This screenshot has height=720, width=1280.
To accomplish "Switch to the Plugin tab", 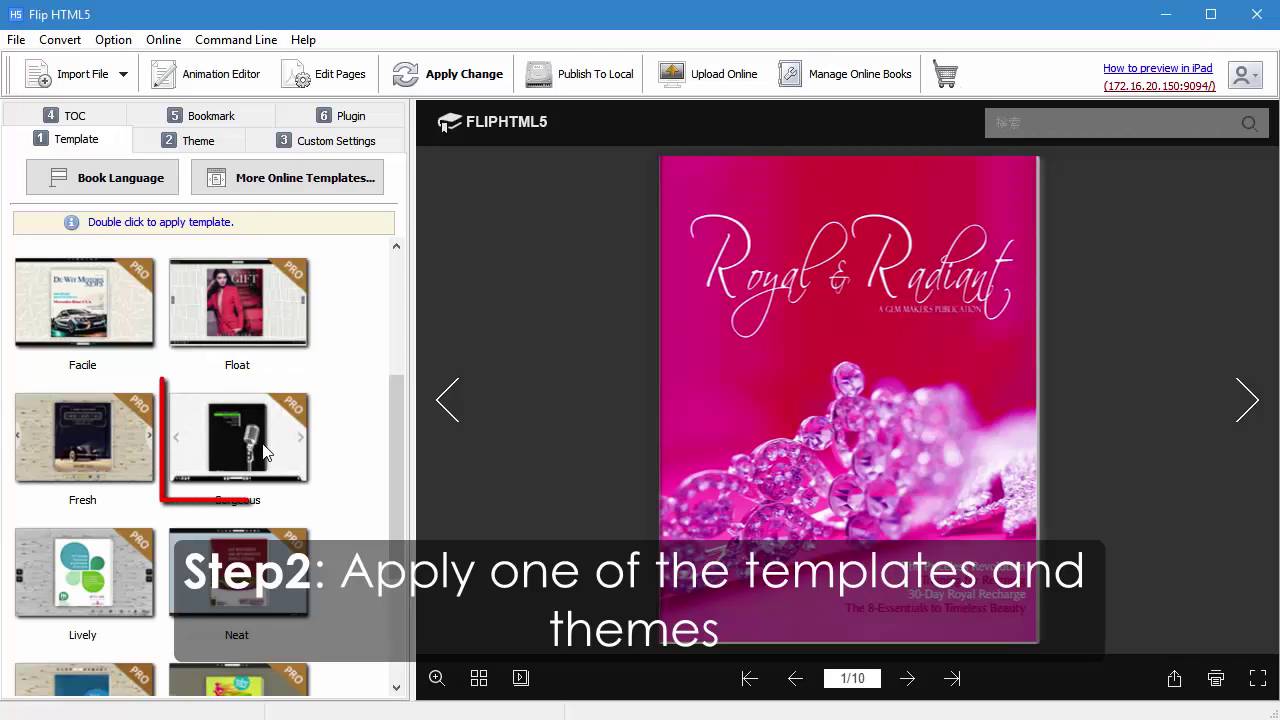I will (340, 115).
